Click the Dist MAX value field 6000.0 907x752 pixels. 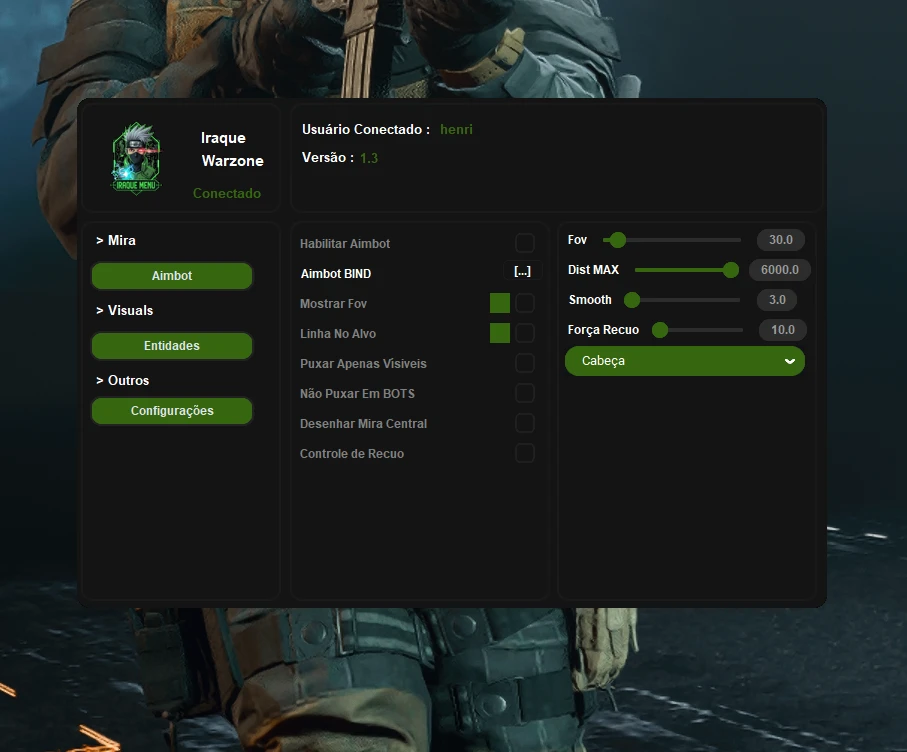(x=780, y=270)
